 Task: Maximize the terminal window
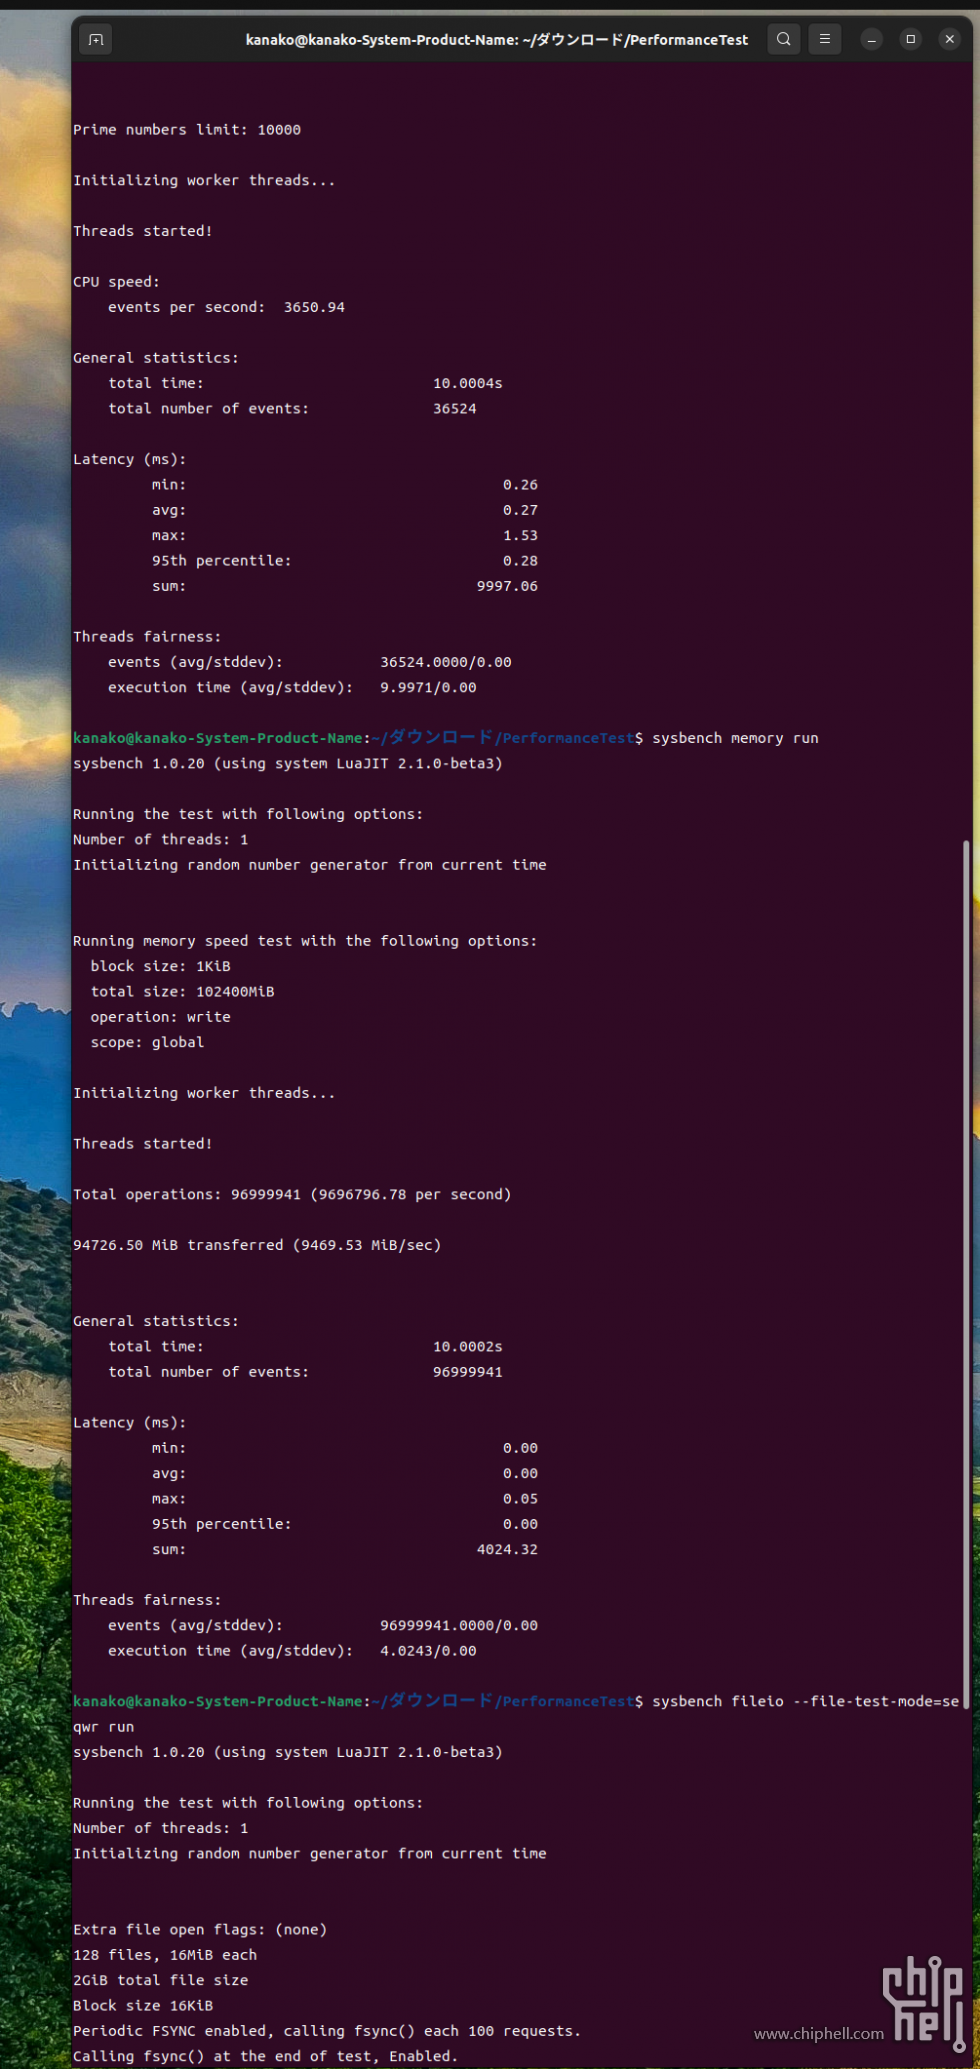[910, 39]
